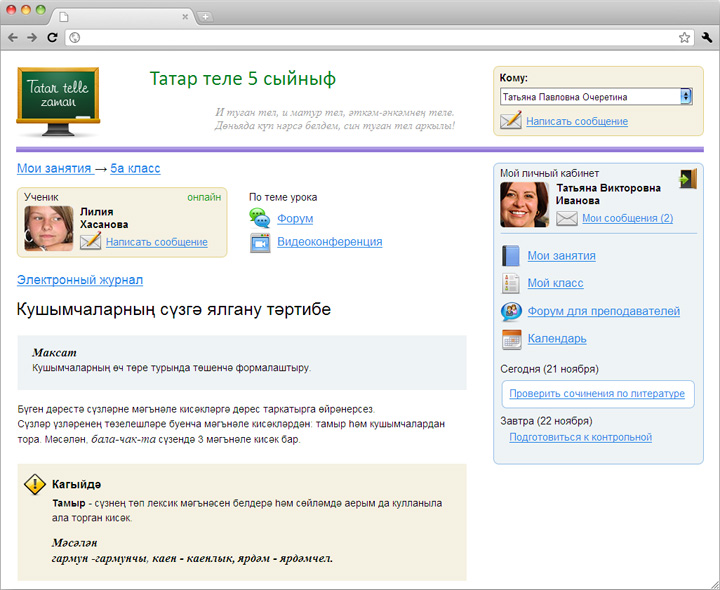
Task: Click the Максат heading
Action: pyautogui.click(x=54, y=353)
